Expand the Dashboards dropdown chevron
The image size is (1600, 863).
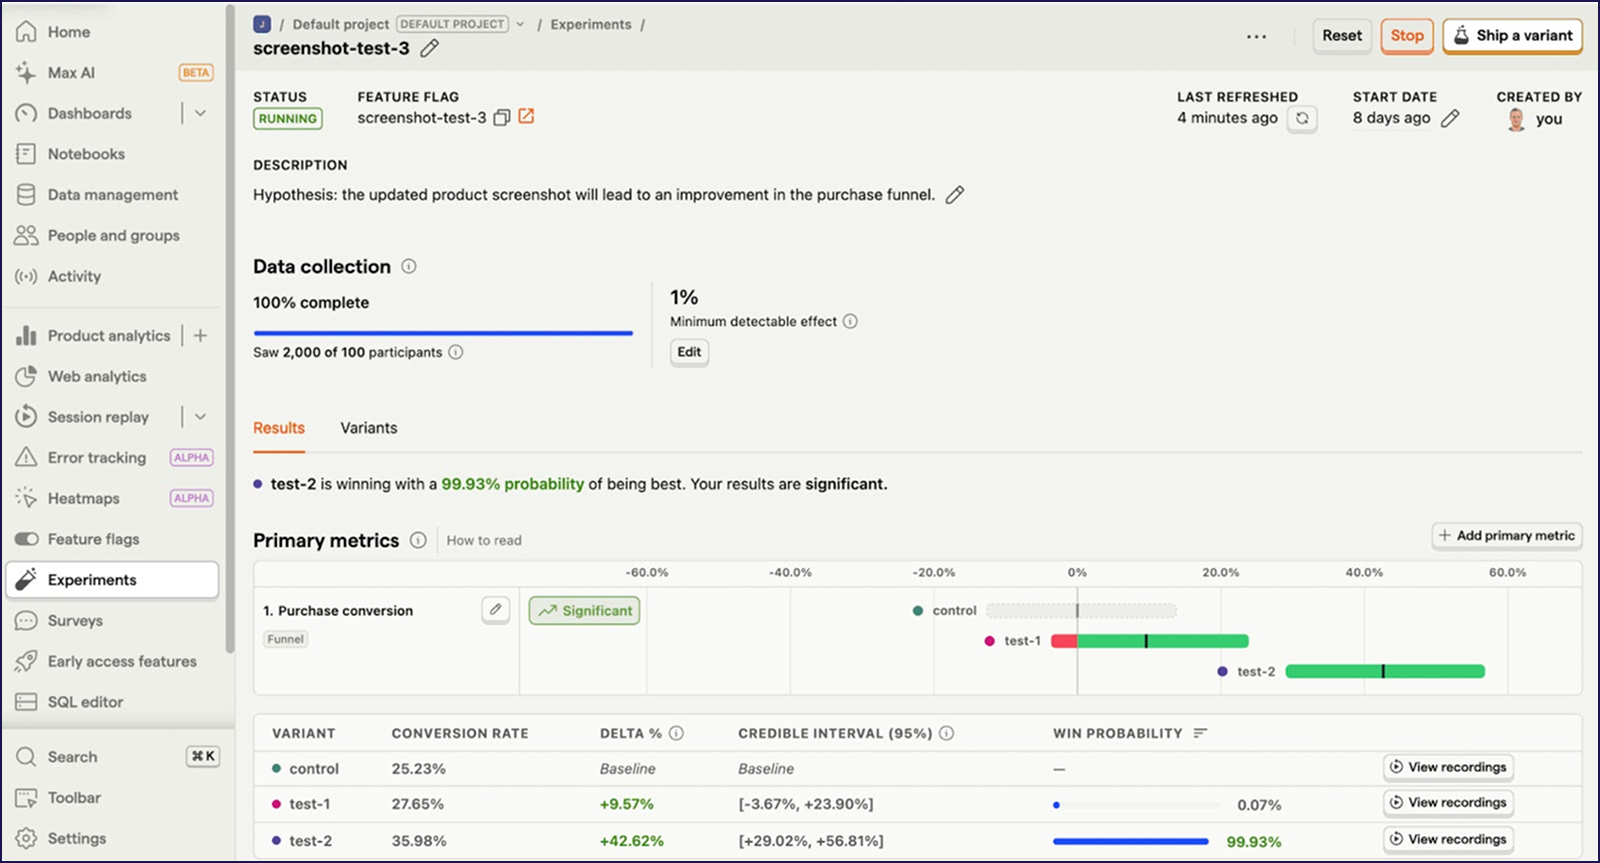coord(200,113)
